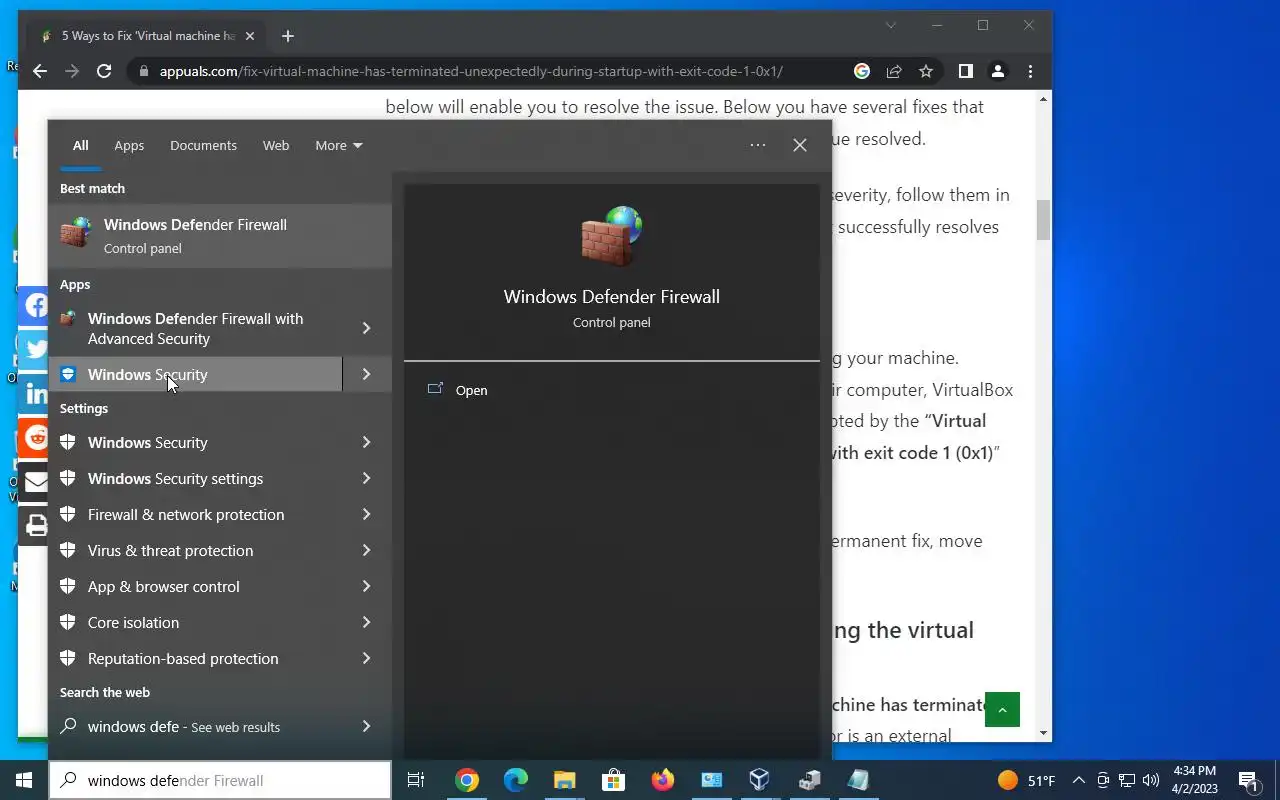This screenshot has height=800, width=1280.
Task: Switch to the Web search tab
Action: pos(276,145)
